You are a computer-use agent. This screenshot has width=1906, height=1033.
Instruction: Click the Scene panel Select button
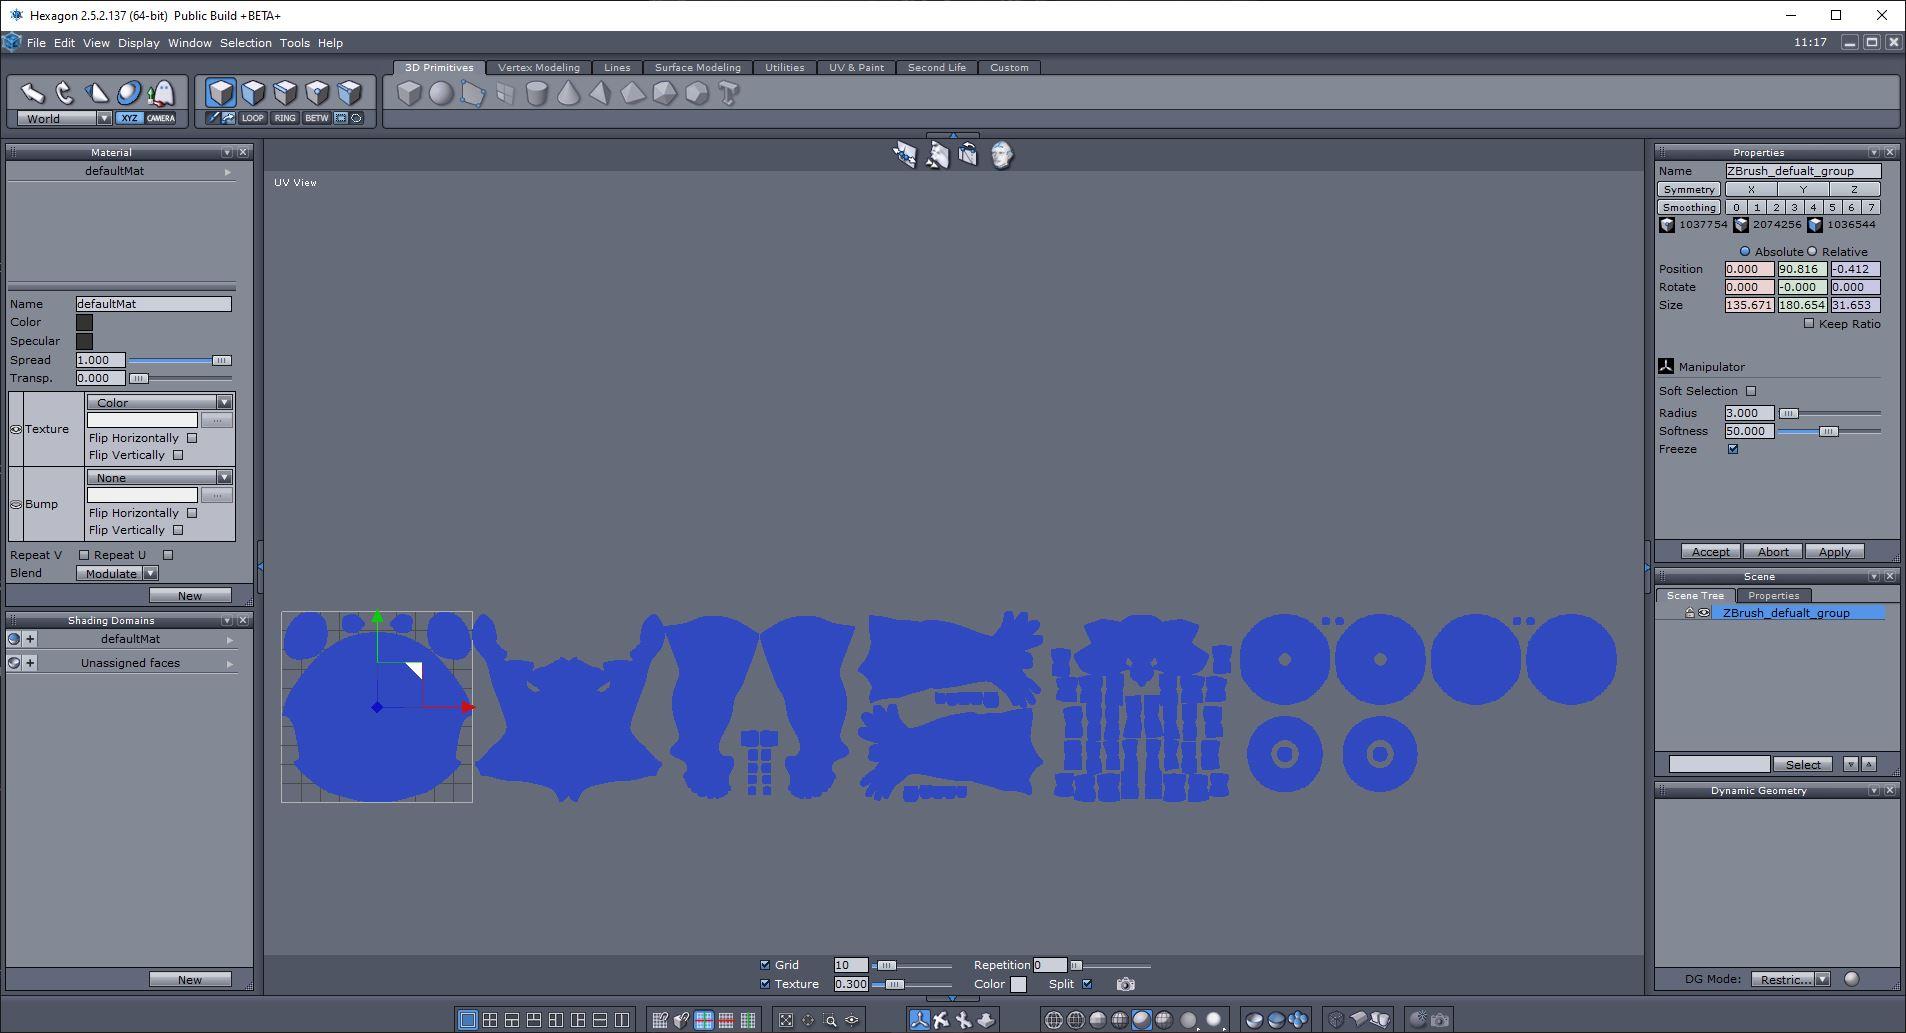pyautogui.click(x=1803, y=764)
